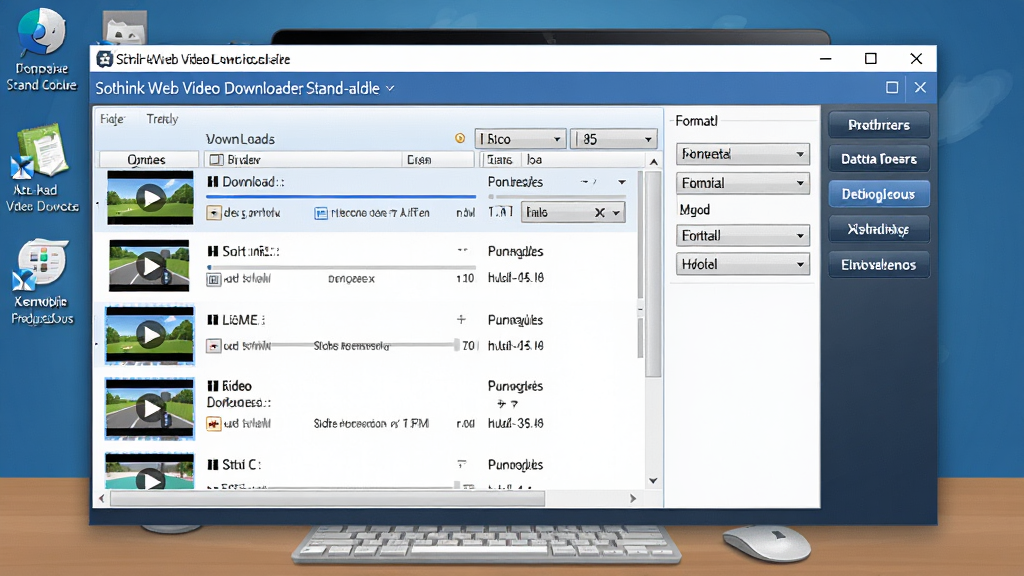
Task: Open the Trerdy menu
Action: 162,119
